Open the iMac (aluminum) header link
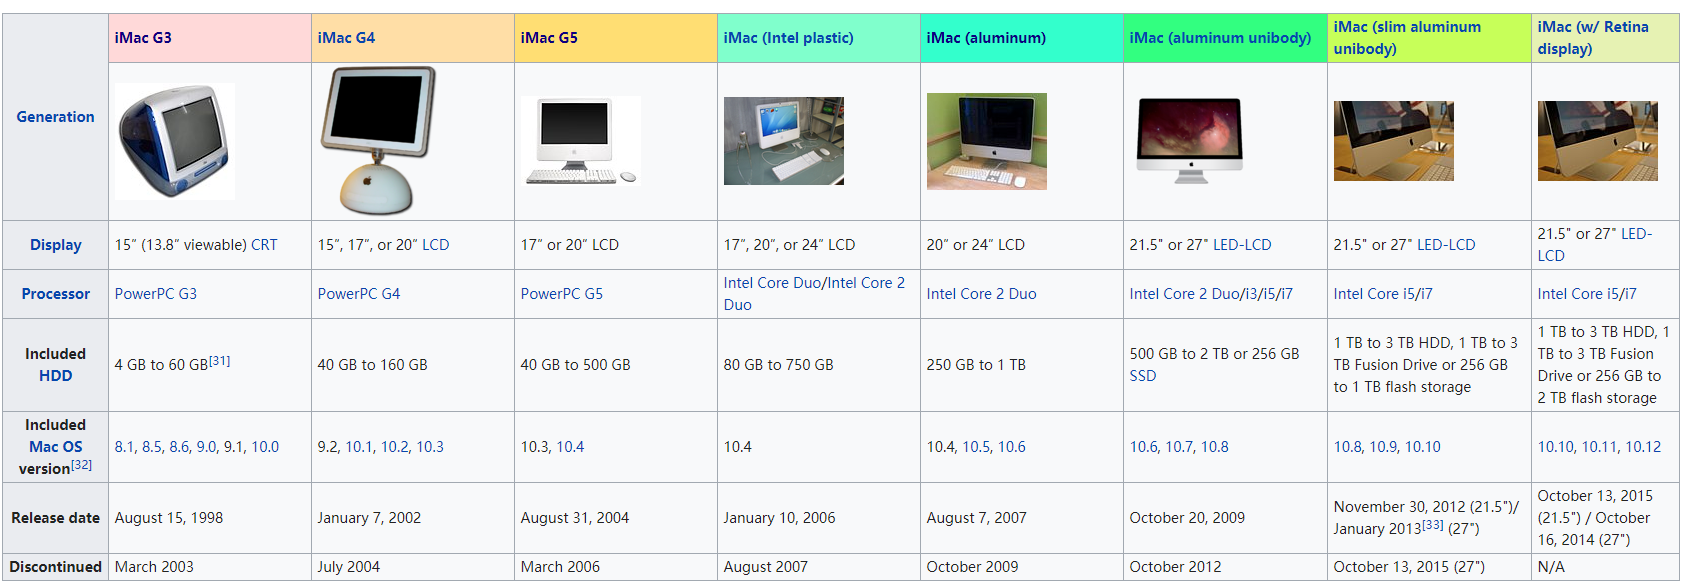Screen dimensions: 1691x584 [986, 38]
